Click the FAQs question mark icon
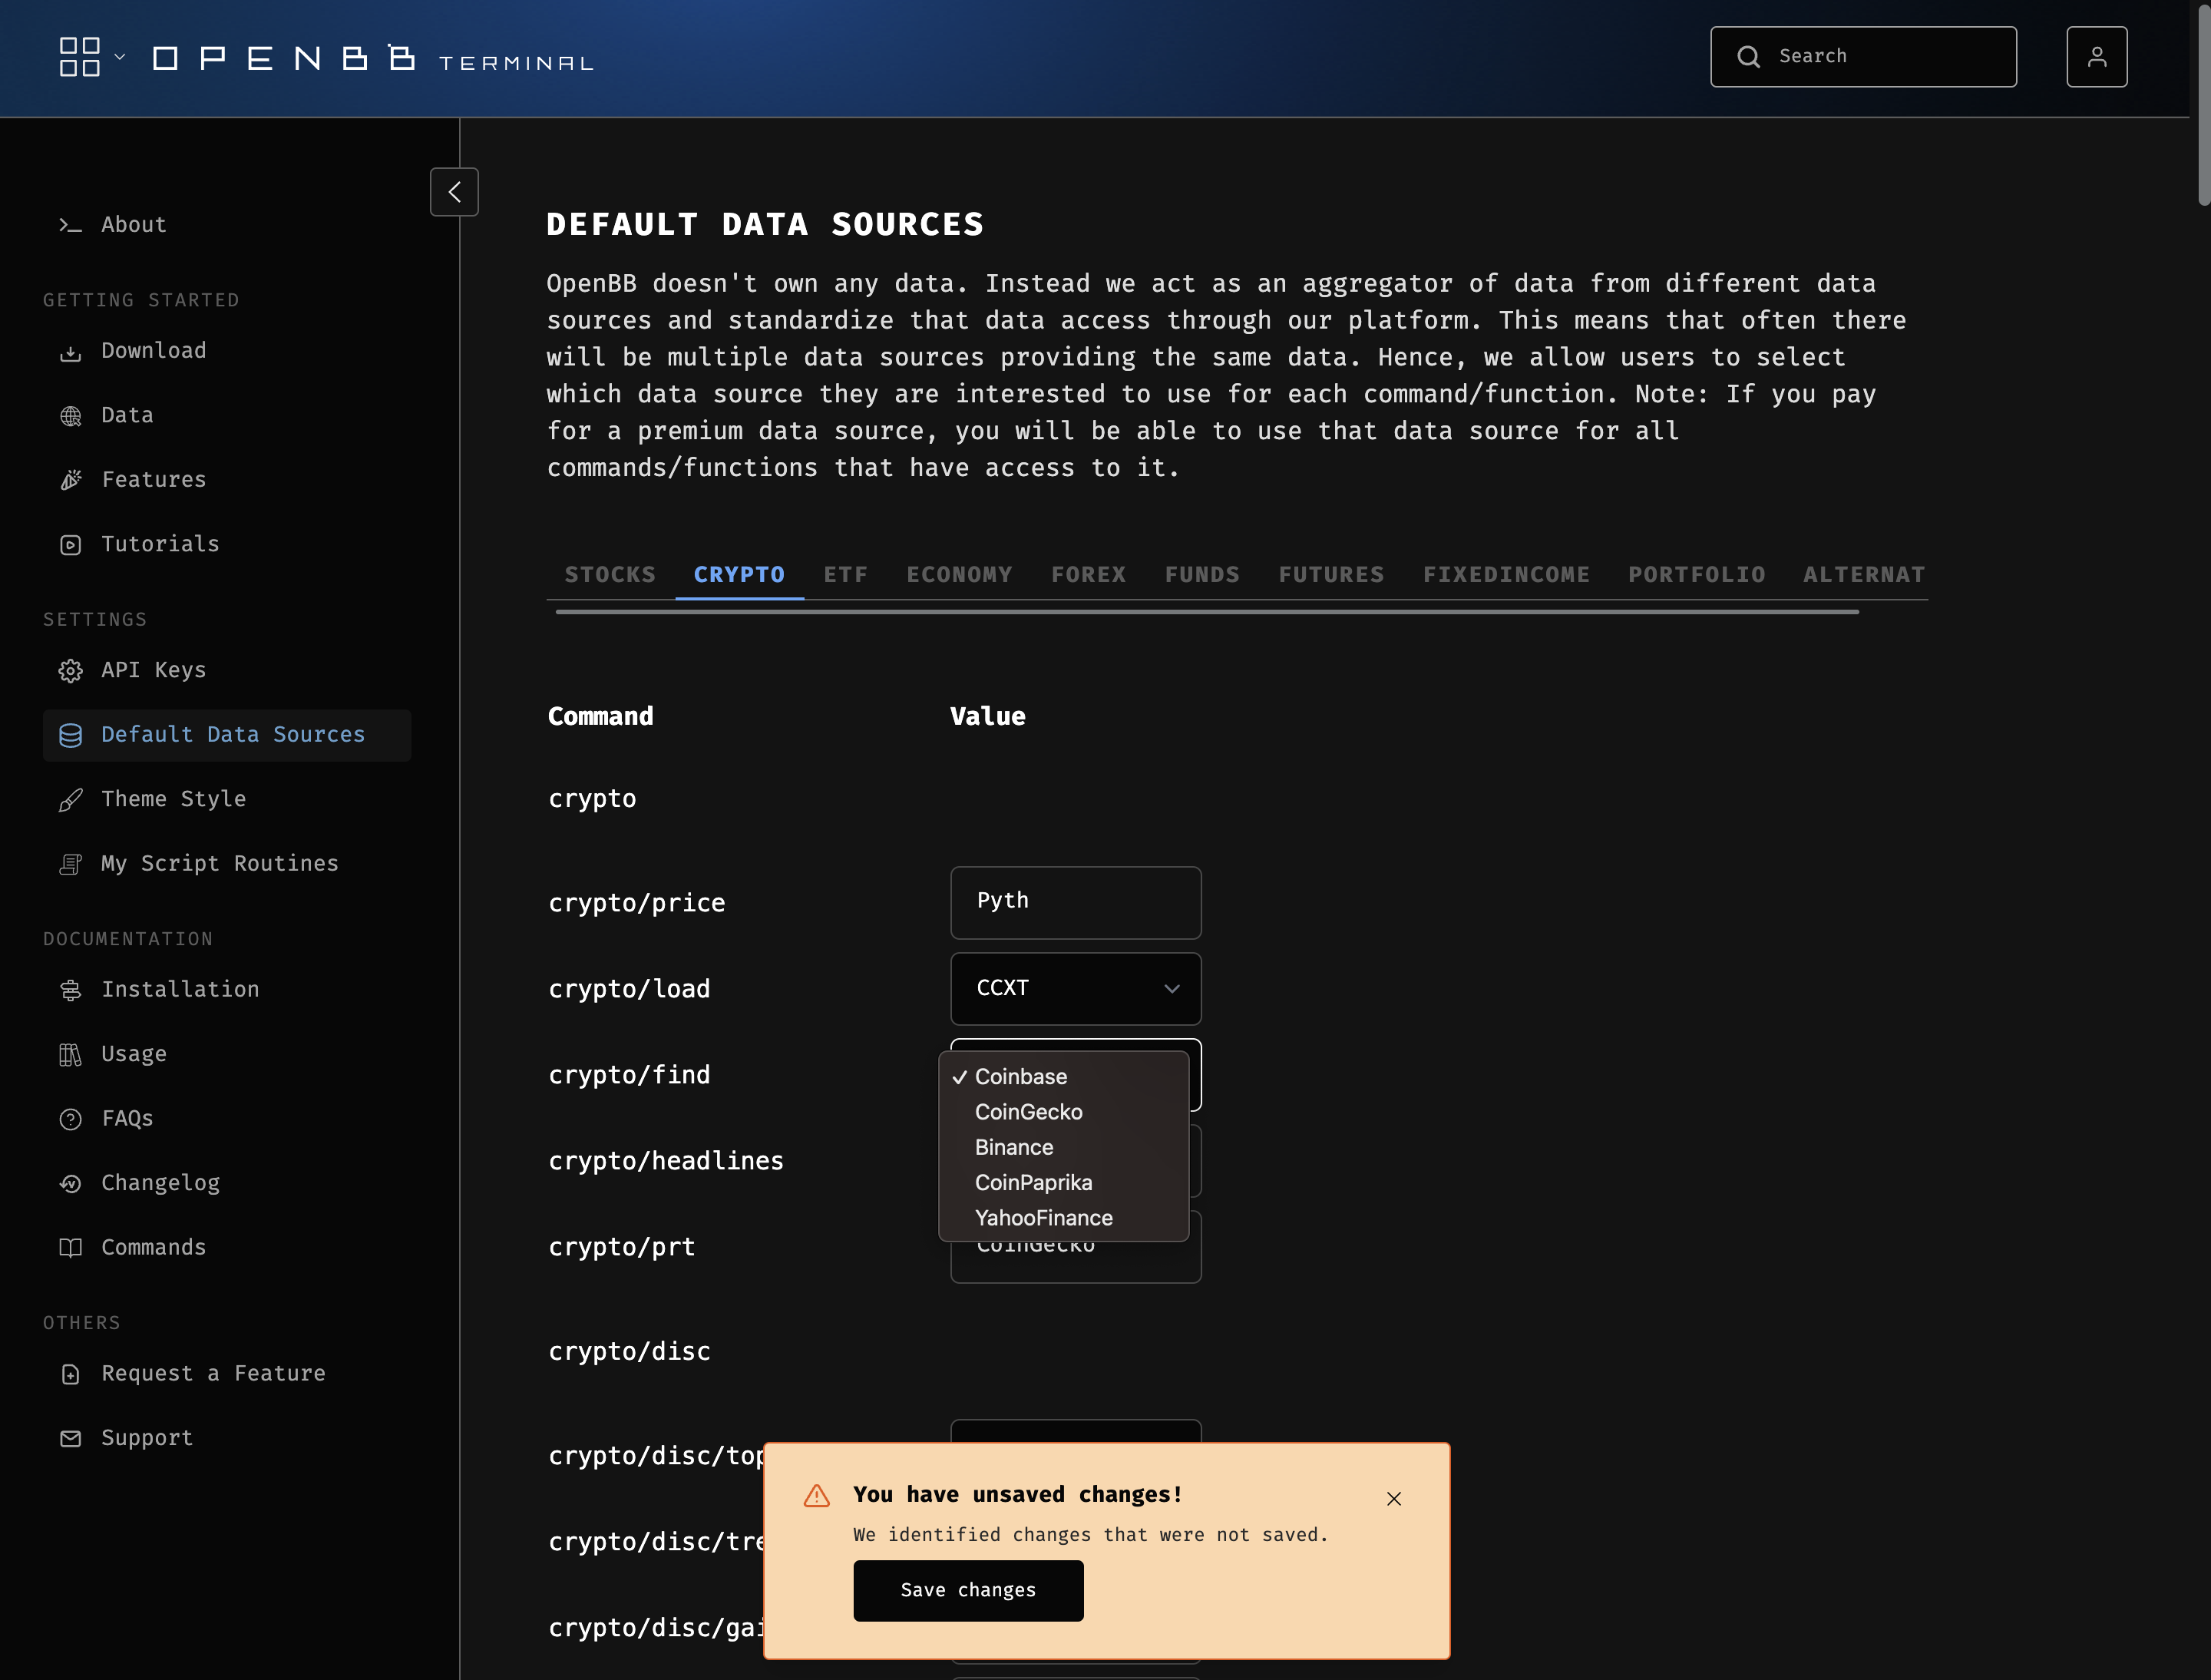This screenshot has height=1680, width=2211. (70, 1119)
